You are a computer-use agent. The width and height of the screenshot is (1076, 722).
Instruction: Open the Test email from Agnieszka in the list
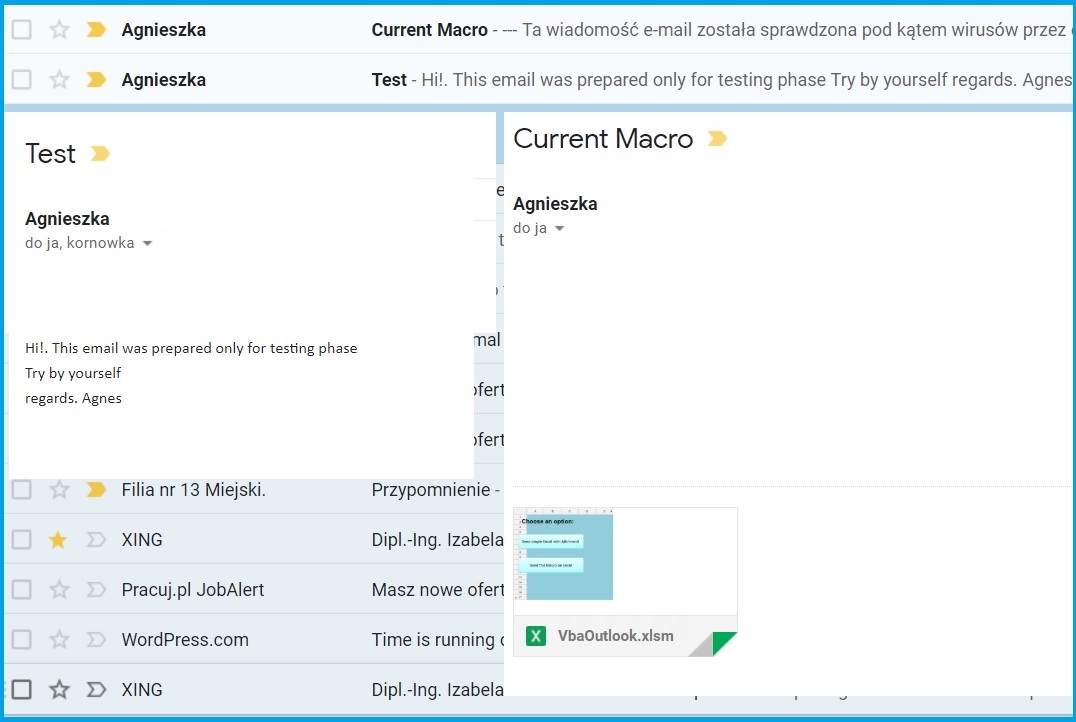[x=600, y=80]
